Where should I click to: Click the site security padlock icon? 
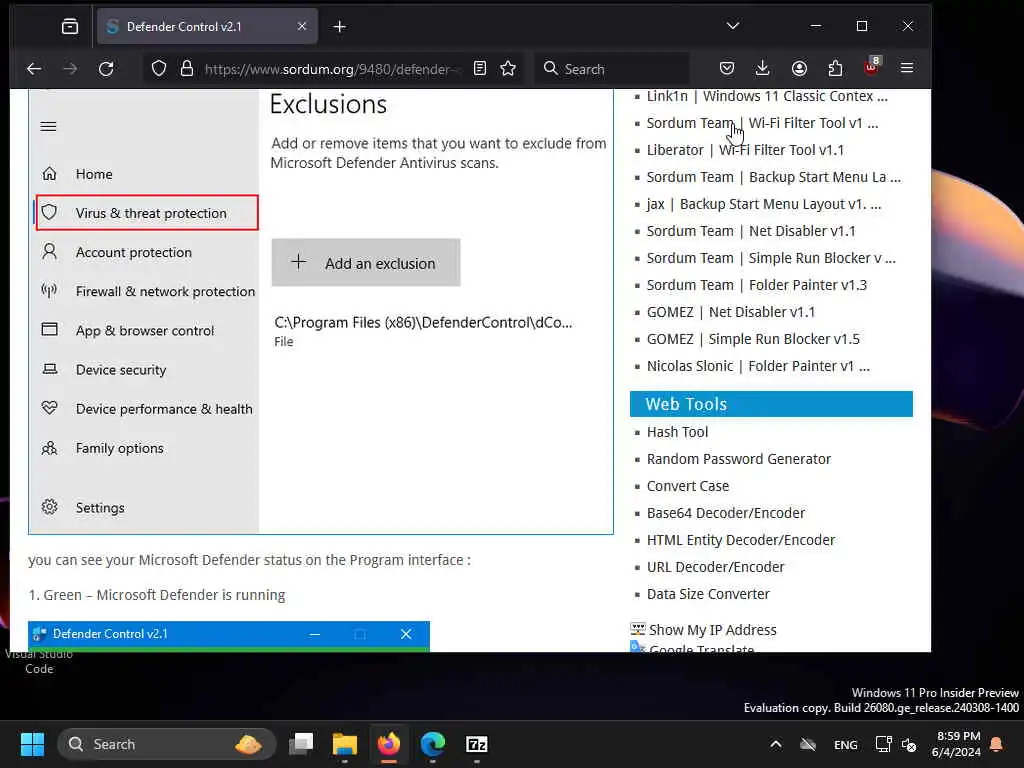pyautogui.click(x=187, y=69)
